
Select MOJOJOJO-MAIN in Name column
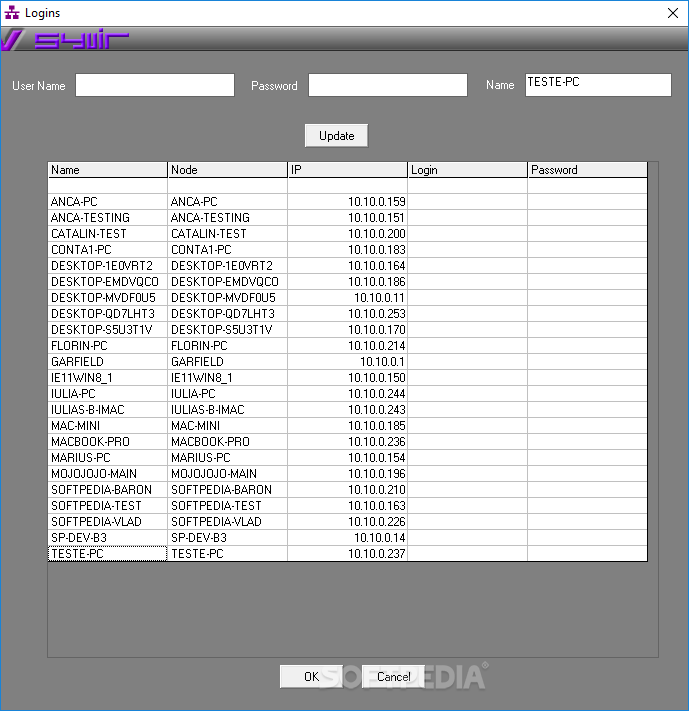point(108,474)
